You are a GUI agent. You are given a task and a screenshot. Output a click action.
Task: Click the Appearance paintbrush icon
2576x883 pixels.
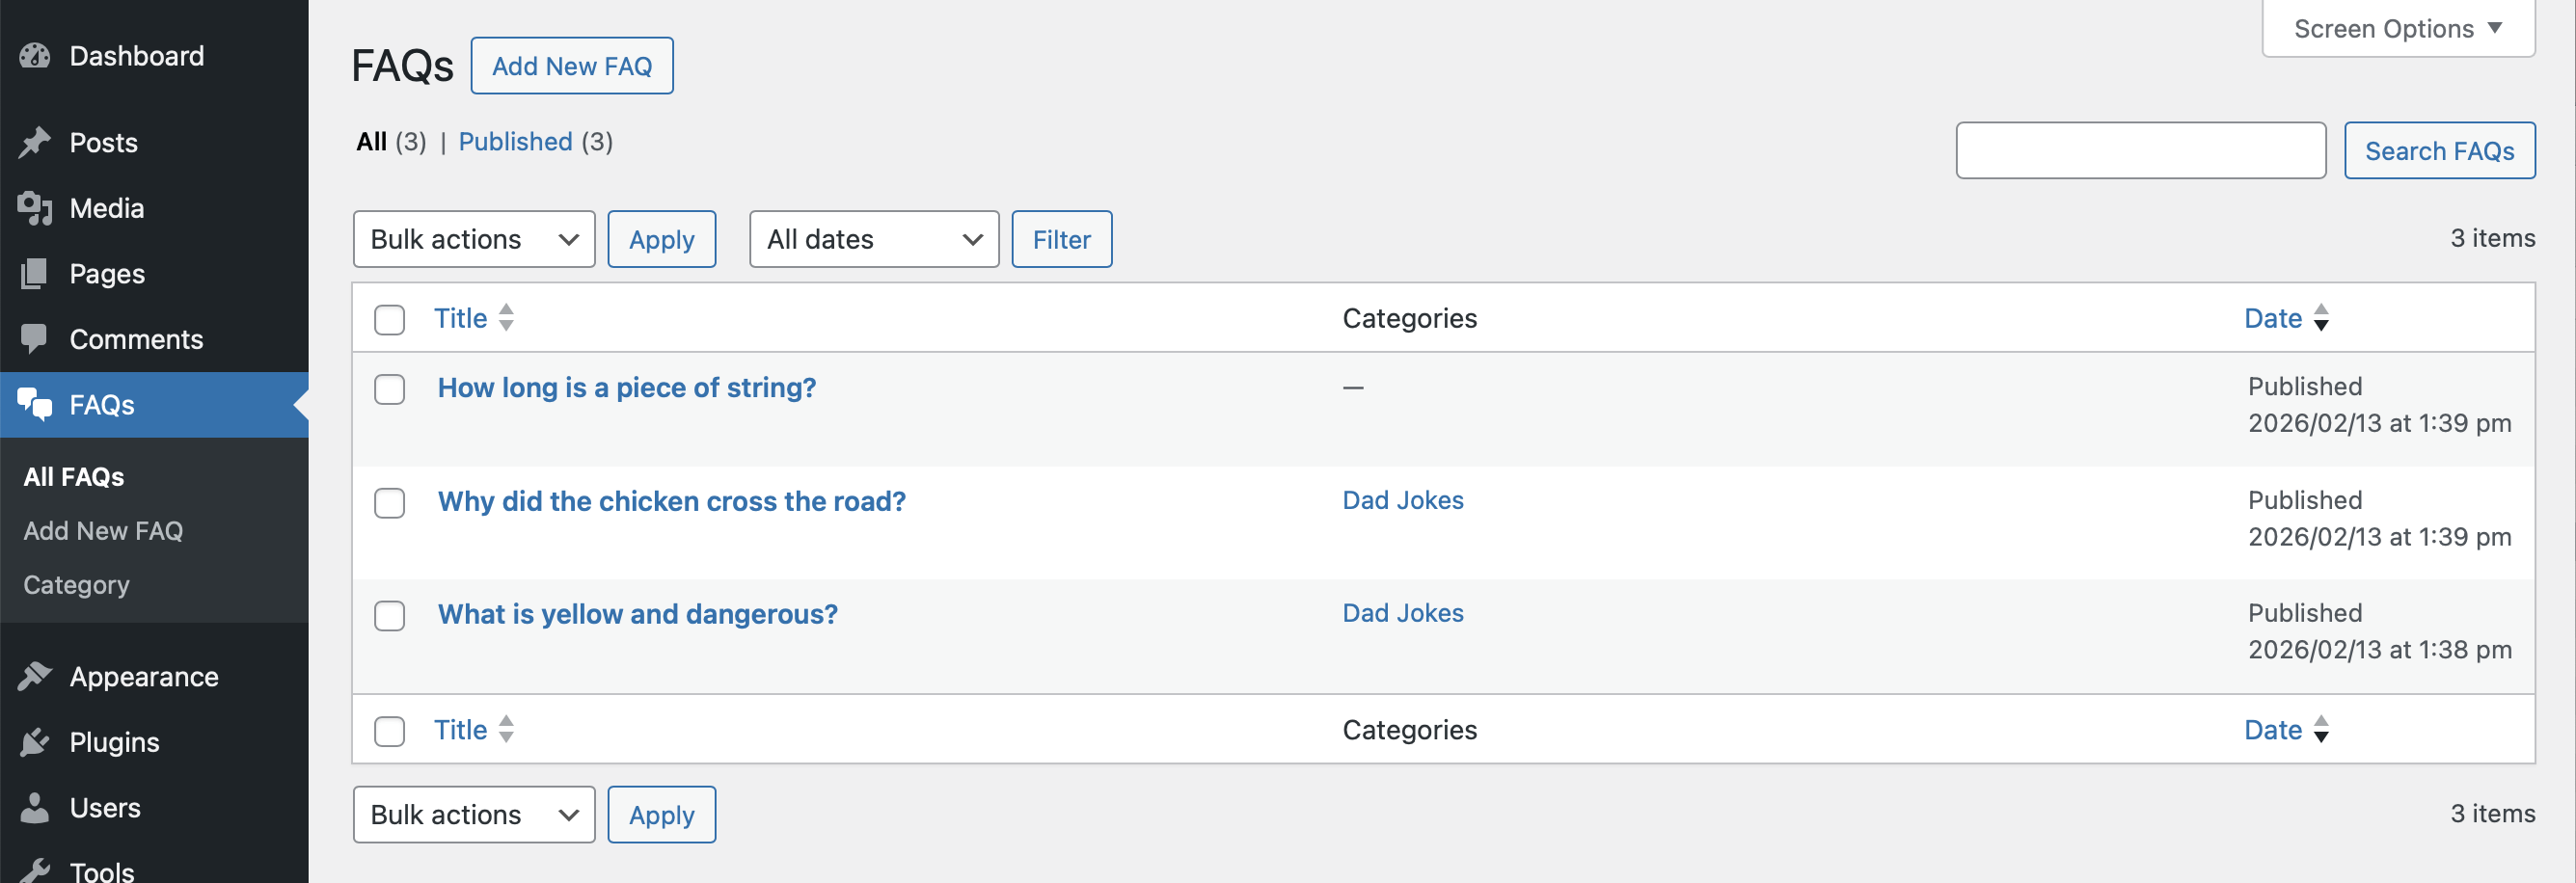click(x=35, y=677)
